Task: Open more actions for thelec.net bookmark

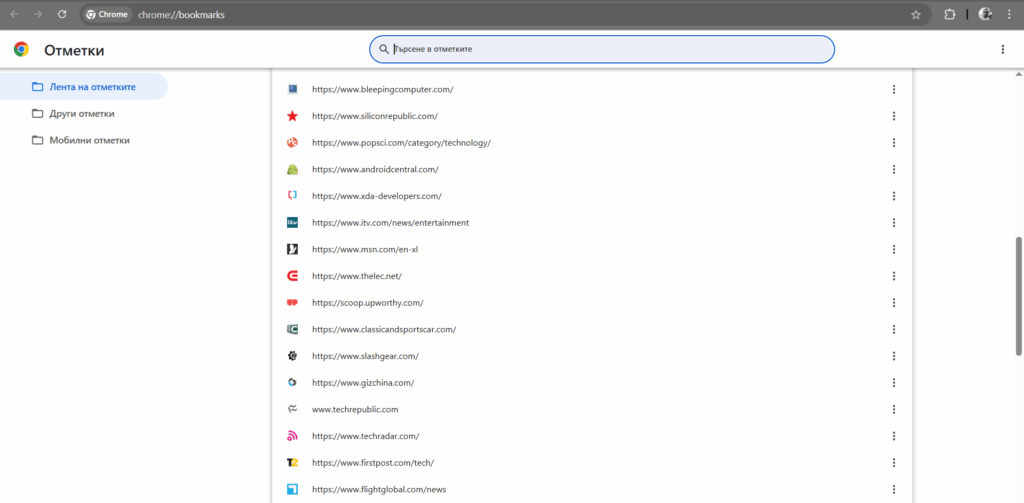Action: click(x=894, y=276)
